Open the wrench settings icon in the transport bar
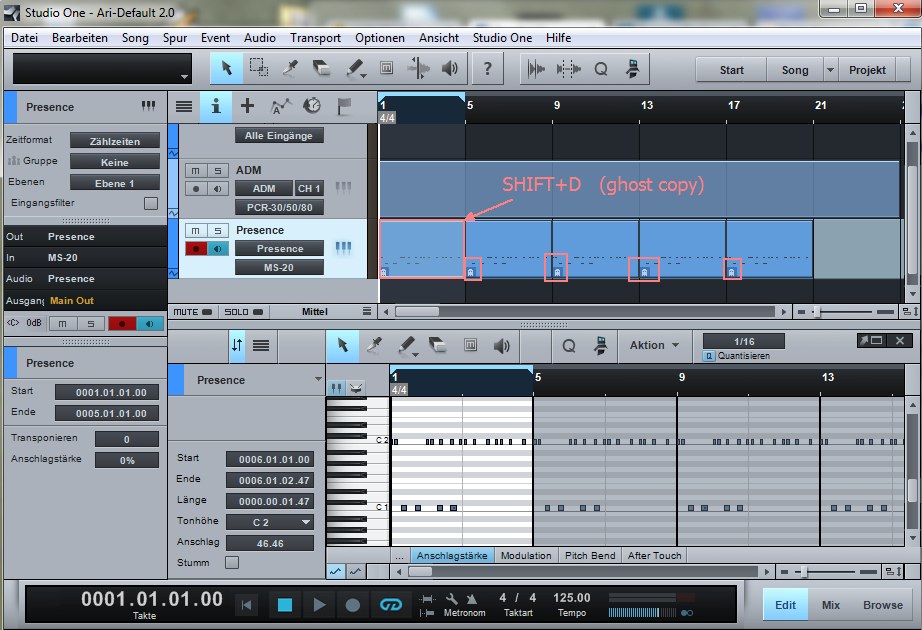The height and width of the screenshot is (630, 922). tap(452, 599)
